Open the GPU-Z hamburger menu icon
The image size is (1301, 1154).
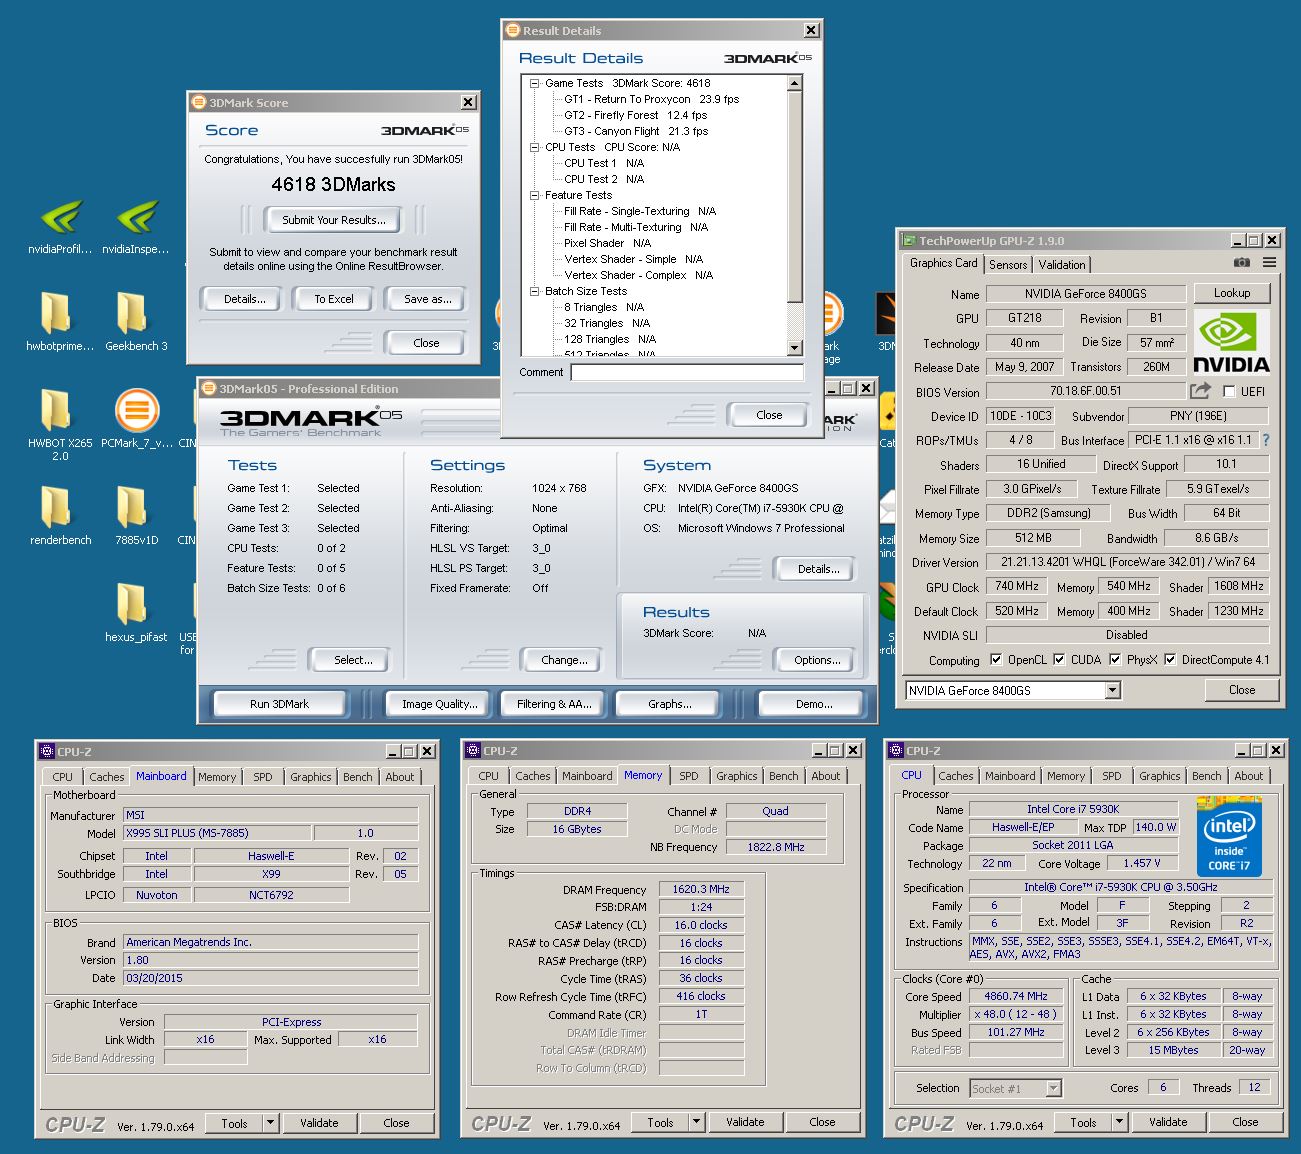(1269, 263)
